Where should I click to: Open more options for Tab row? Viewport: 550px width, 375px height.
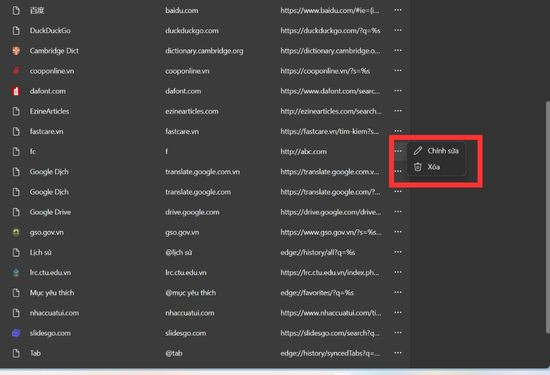click(x=398, y=353)
